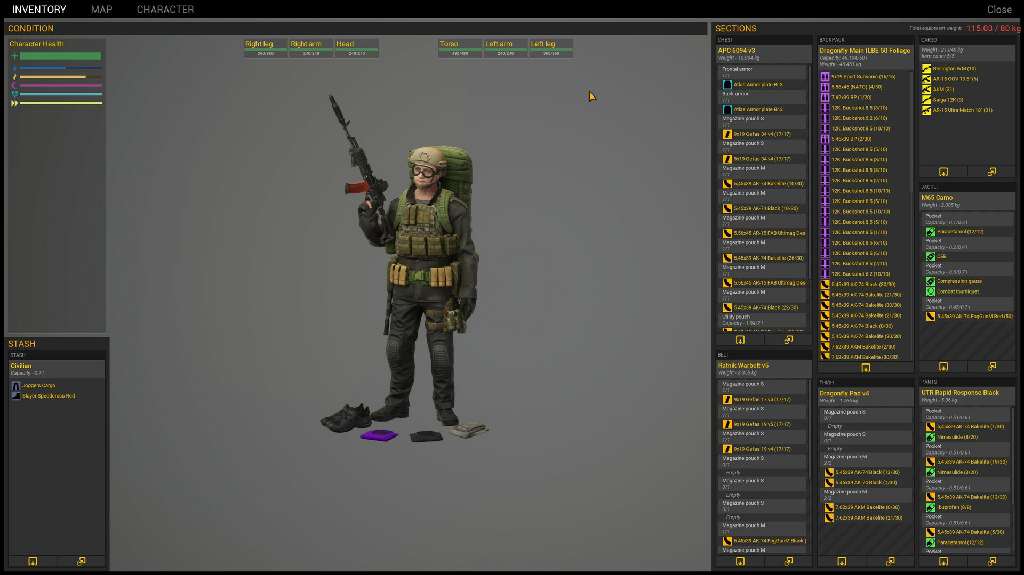Select Saiga 12K icon in Cargo
Screen dimensions: 1024x575
(x=926, y=100)
